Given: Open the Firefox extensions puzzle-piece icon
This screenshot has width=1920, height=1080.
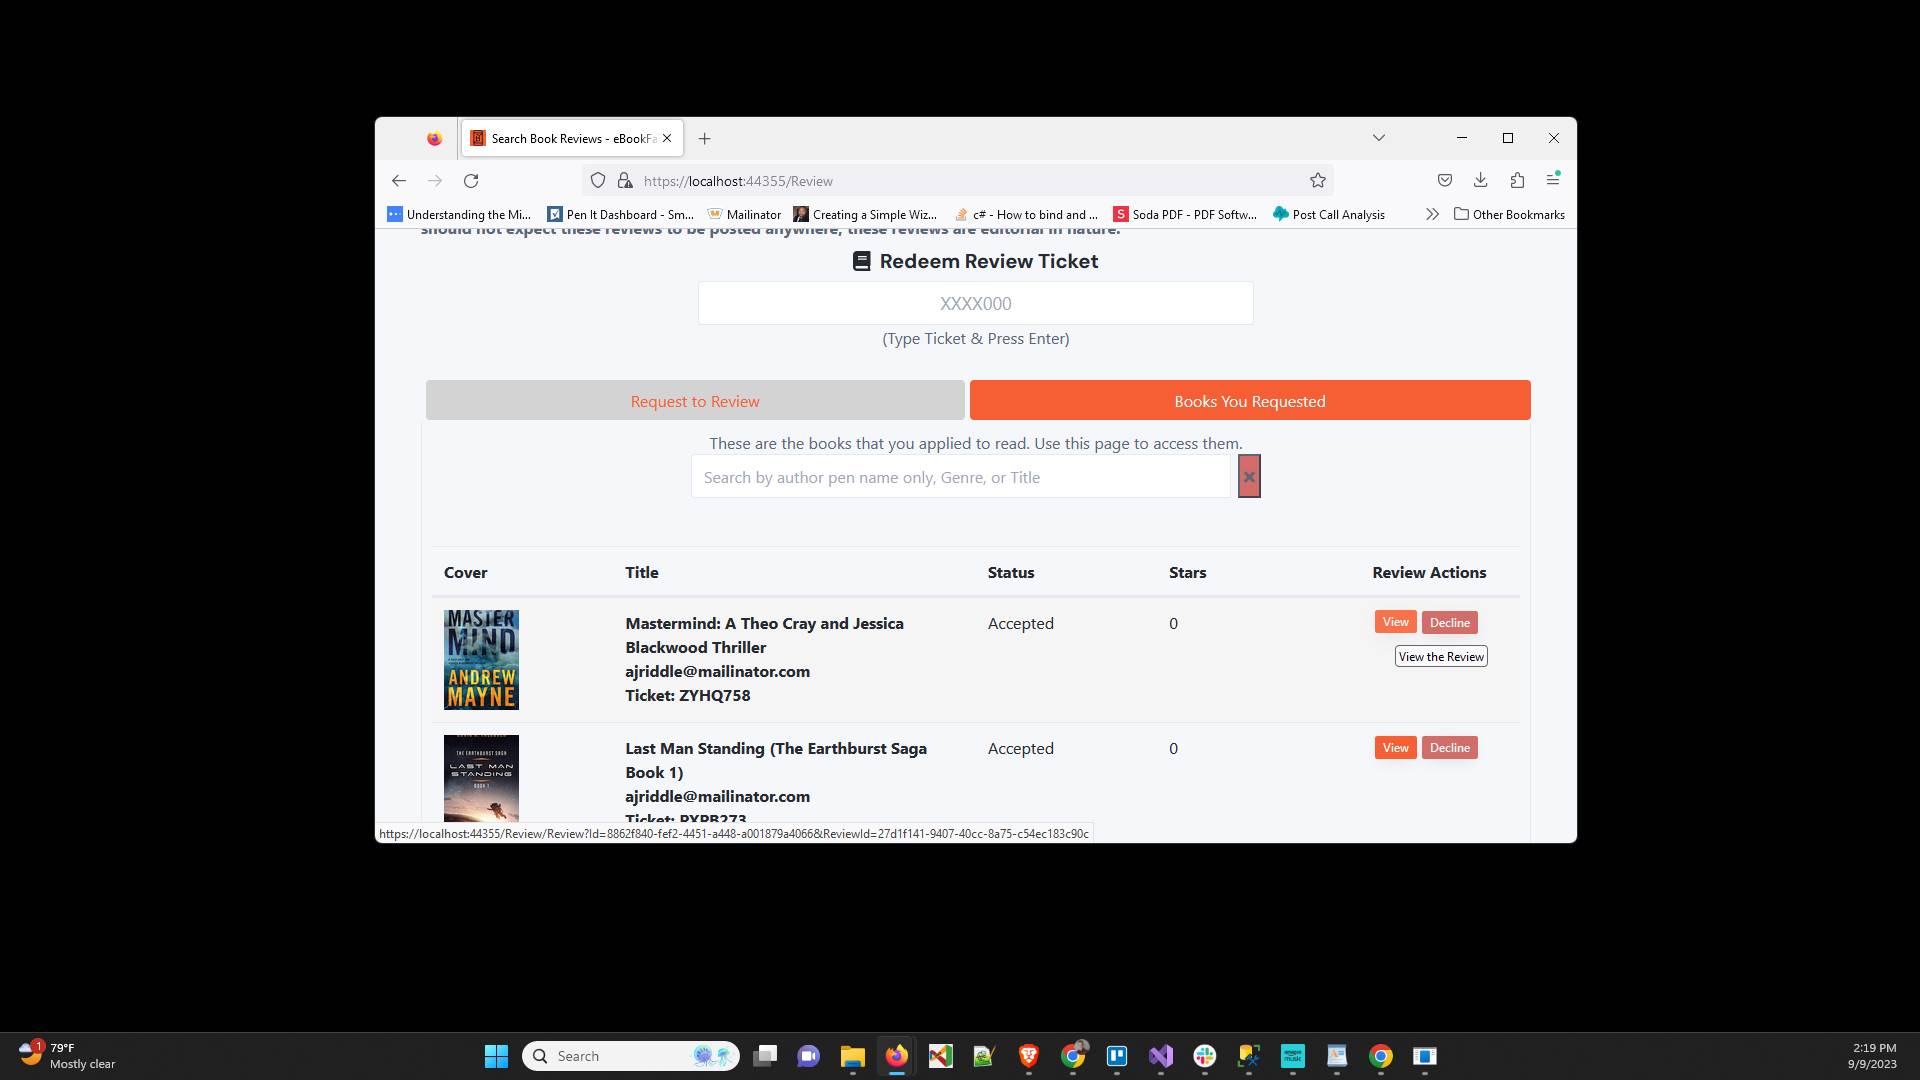Looking at the screenshot, I should 1517,181.
